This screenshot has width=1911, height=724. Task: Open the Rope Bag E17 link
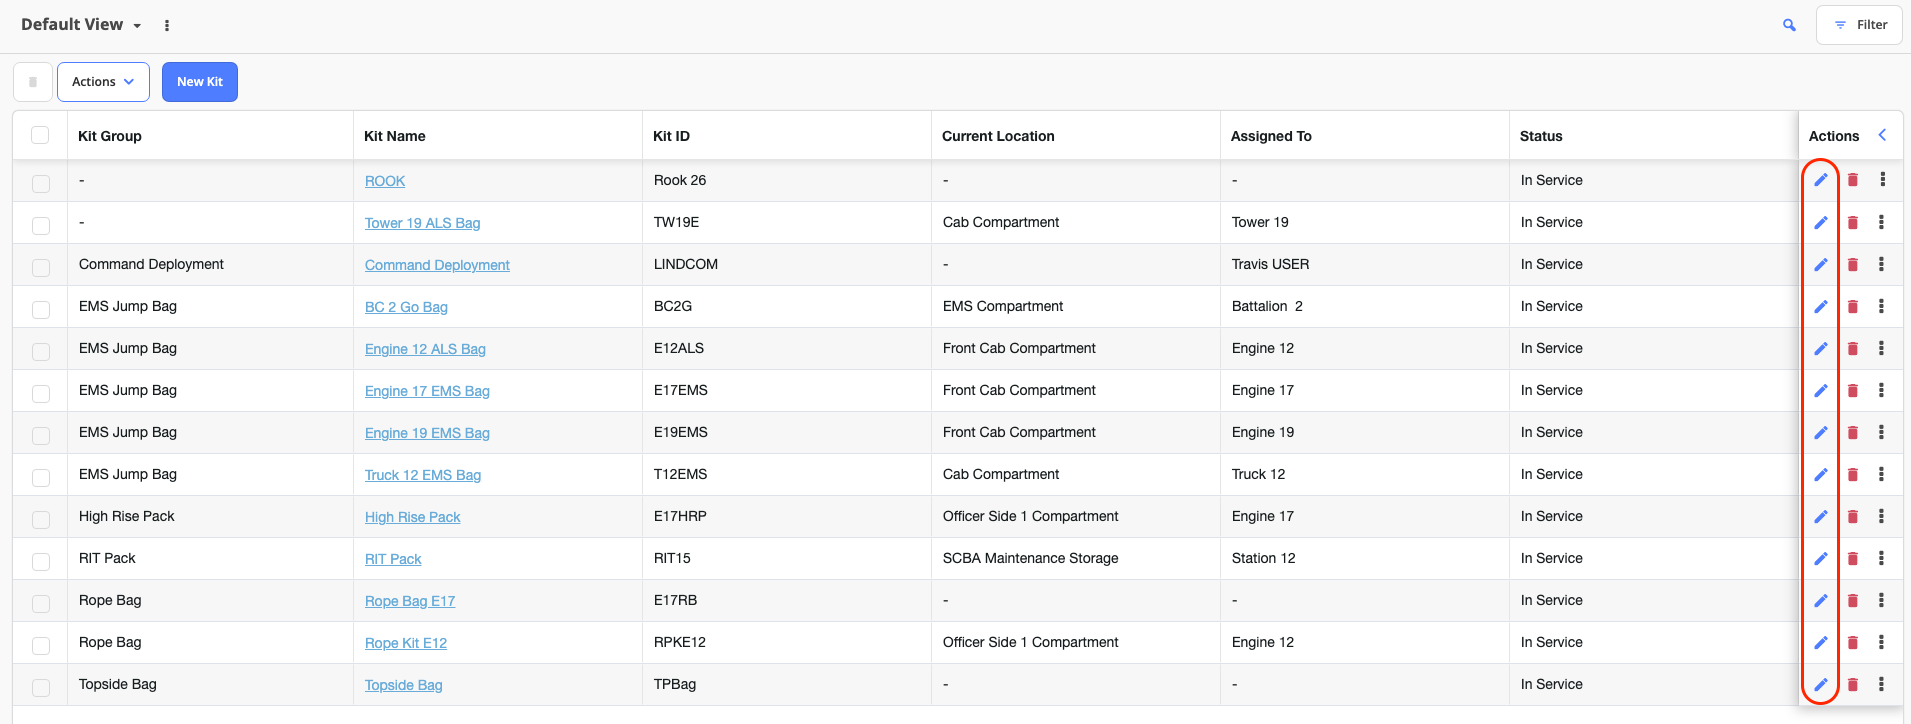(410, 601)
